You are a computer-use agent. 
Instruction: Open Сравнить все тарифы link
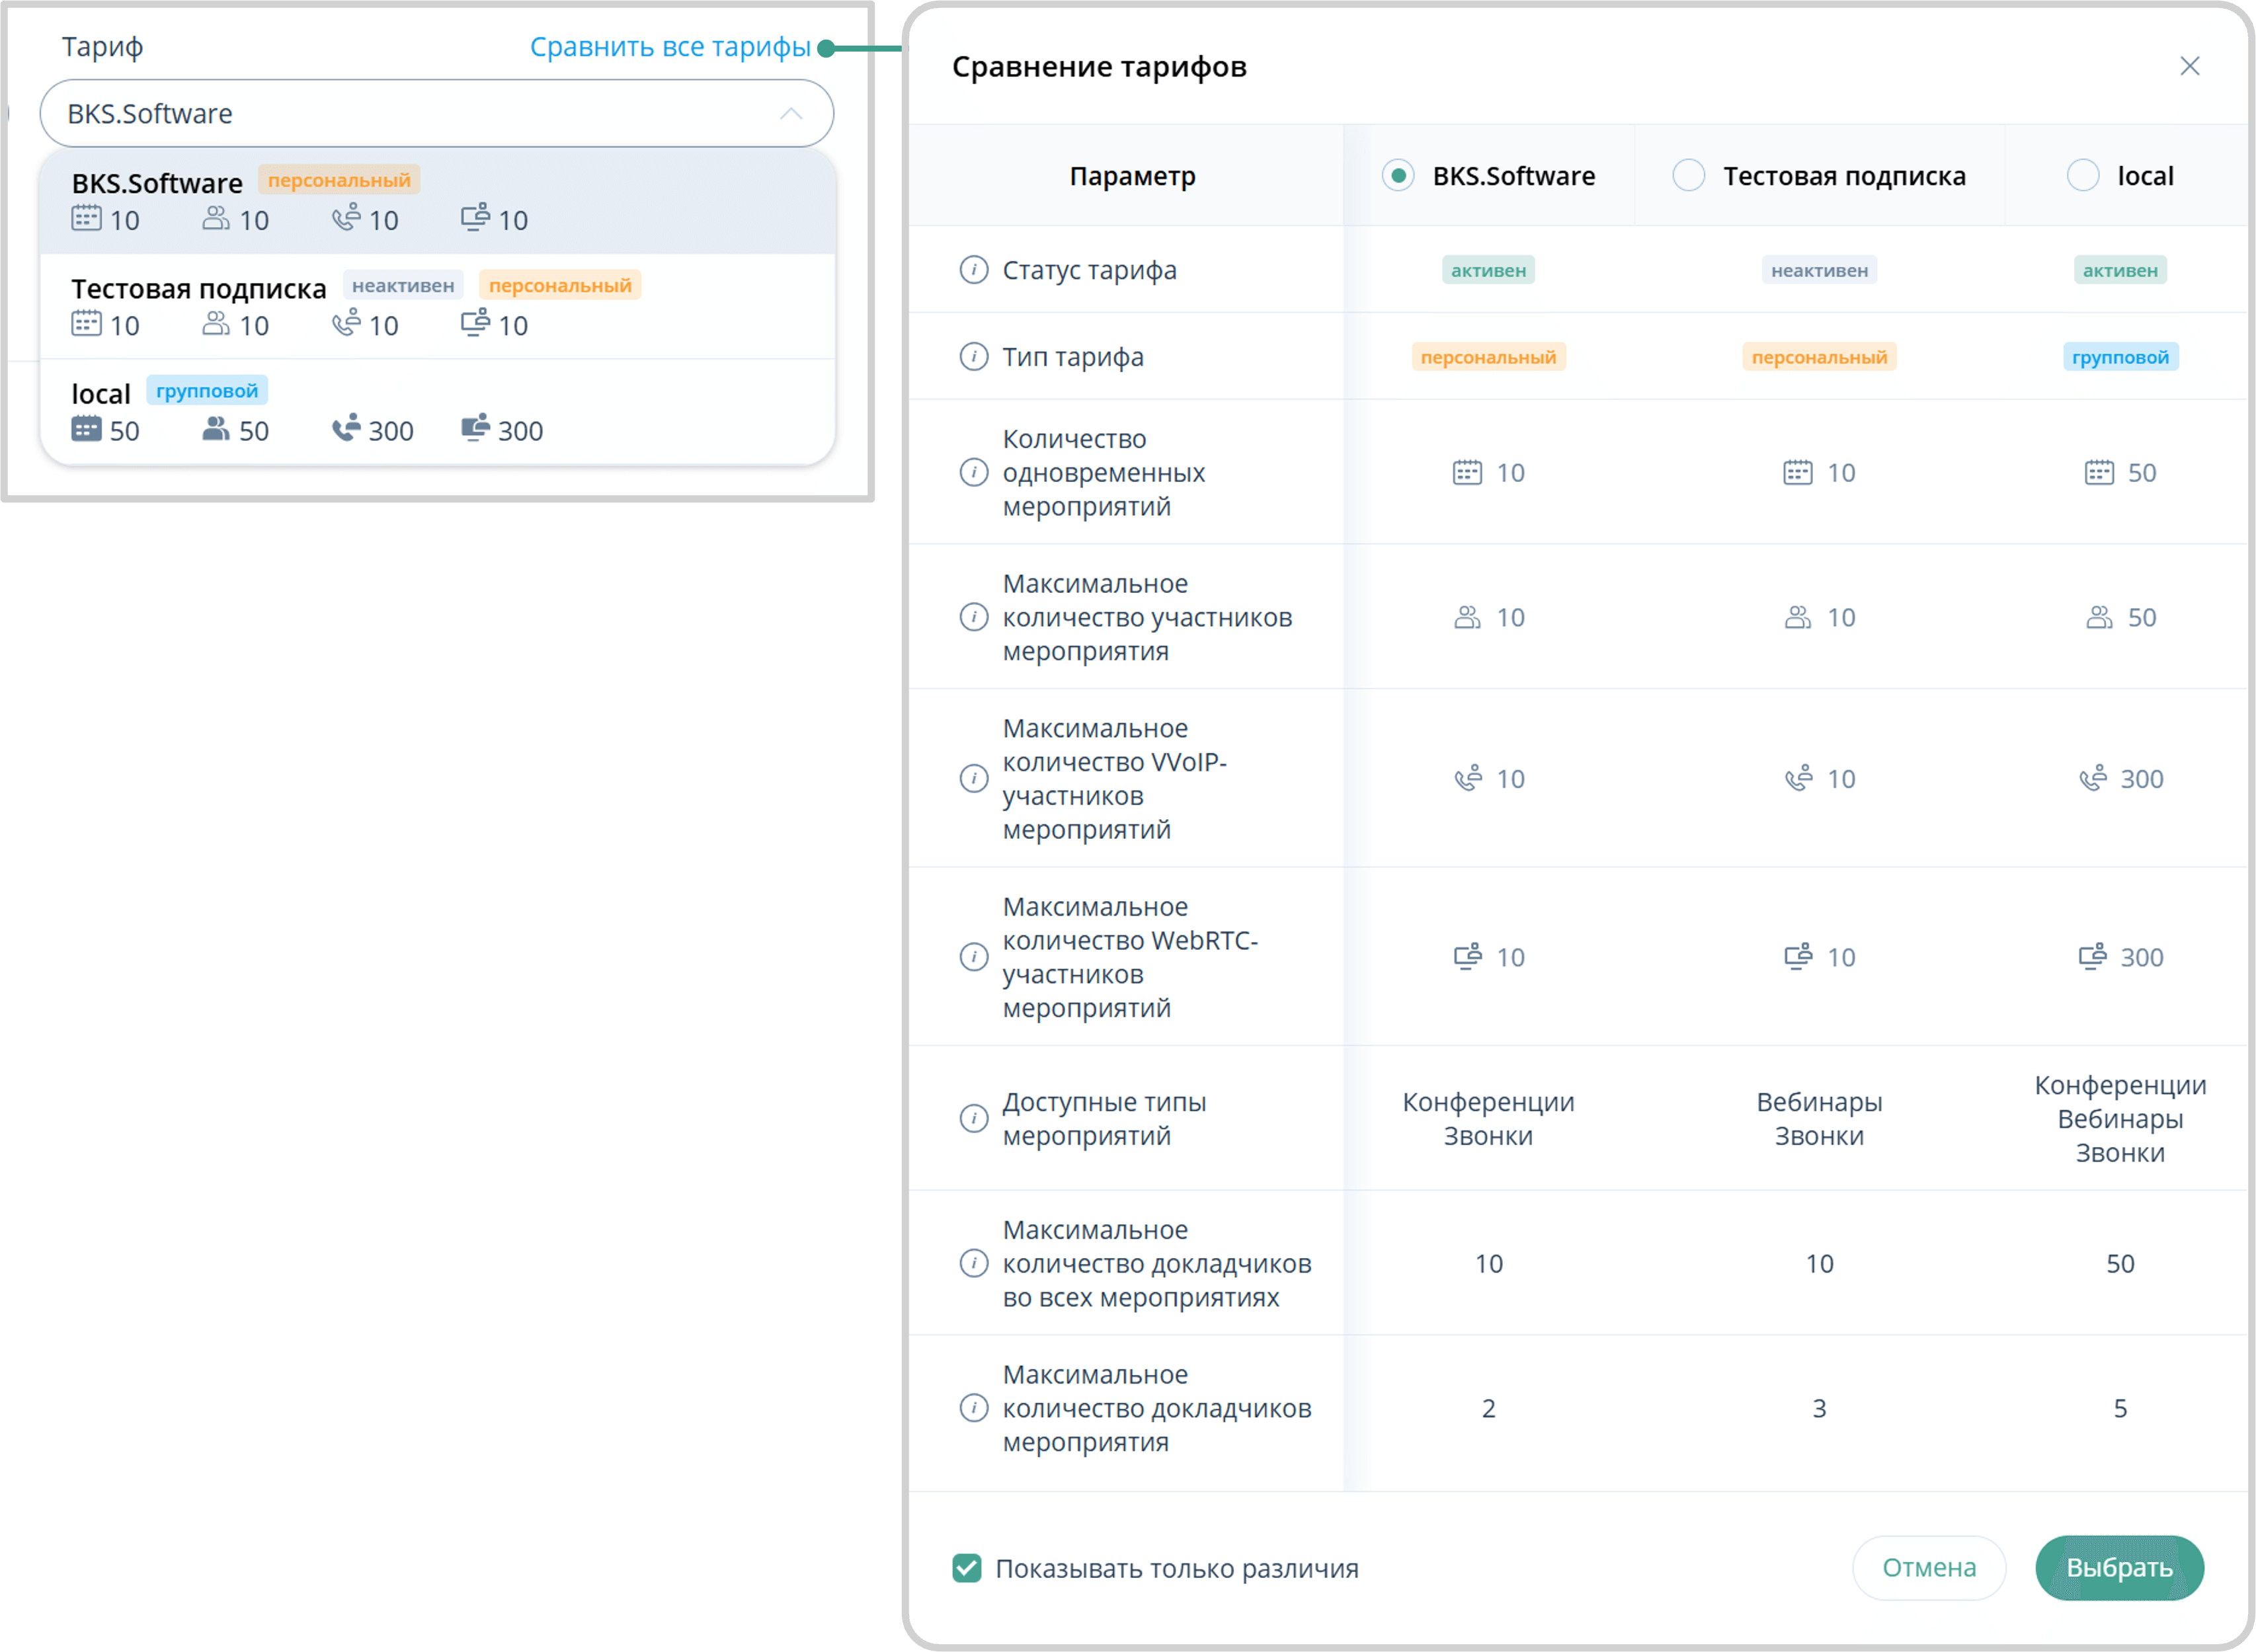pos(669,47)
